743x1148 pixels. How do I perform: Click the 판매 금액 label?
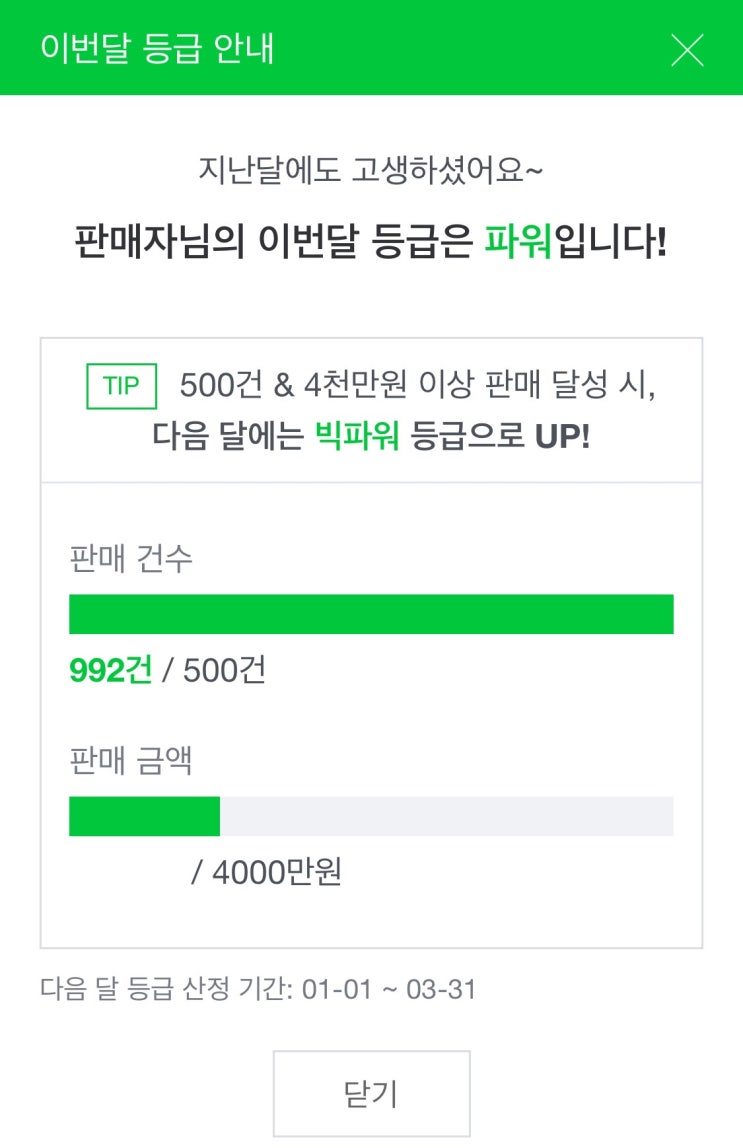coord(130,761)
